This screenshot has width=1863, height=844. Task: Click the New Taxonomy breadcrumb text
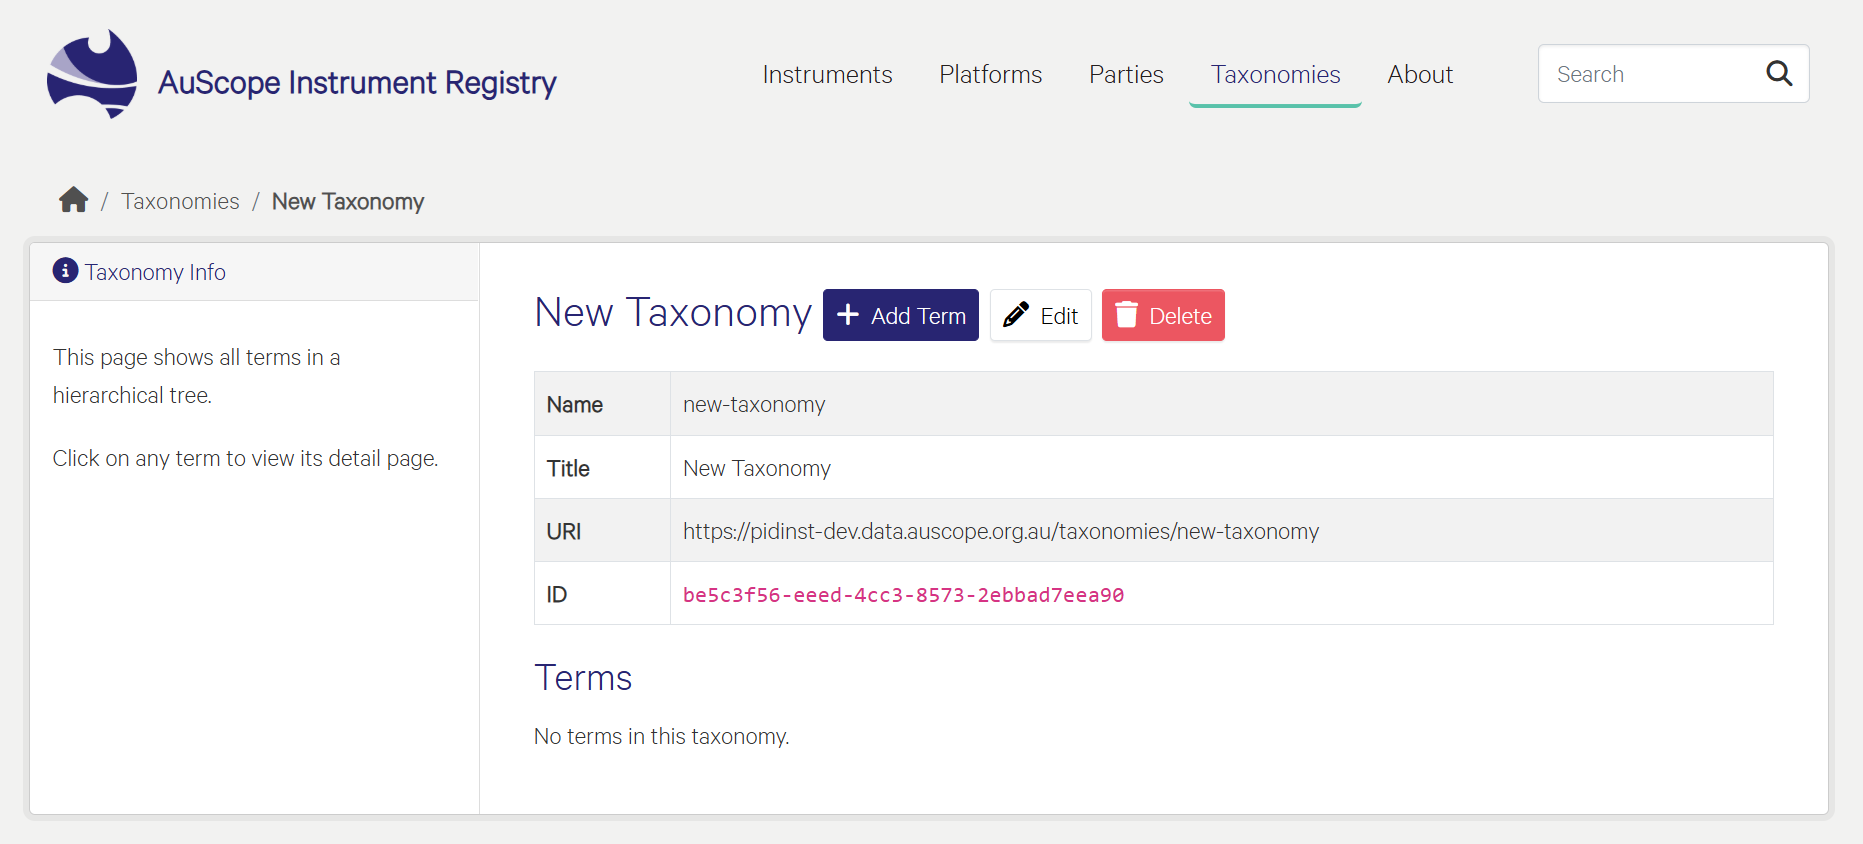348,201
